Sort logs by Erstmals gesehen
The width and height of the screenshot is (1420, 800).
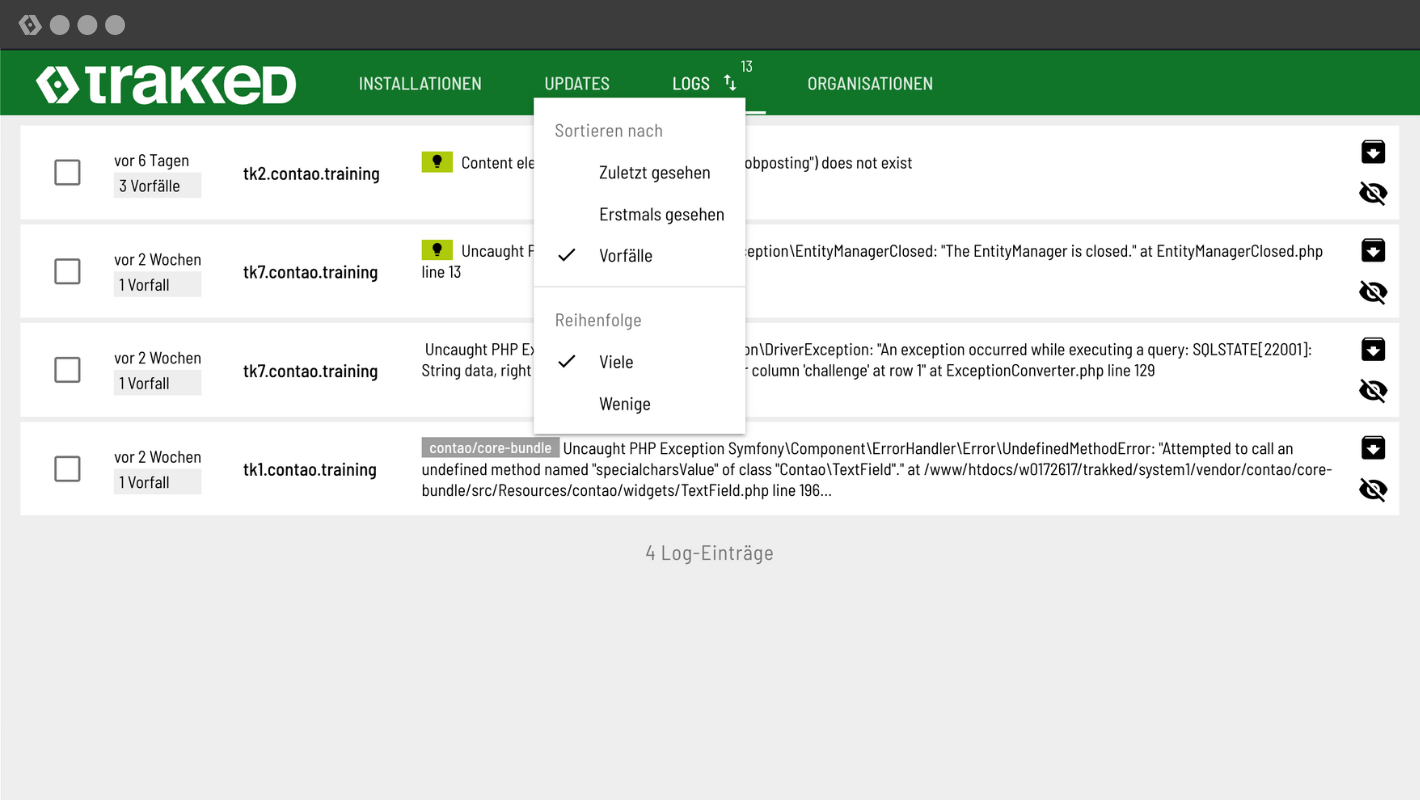661,215
